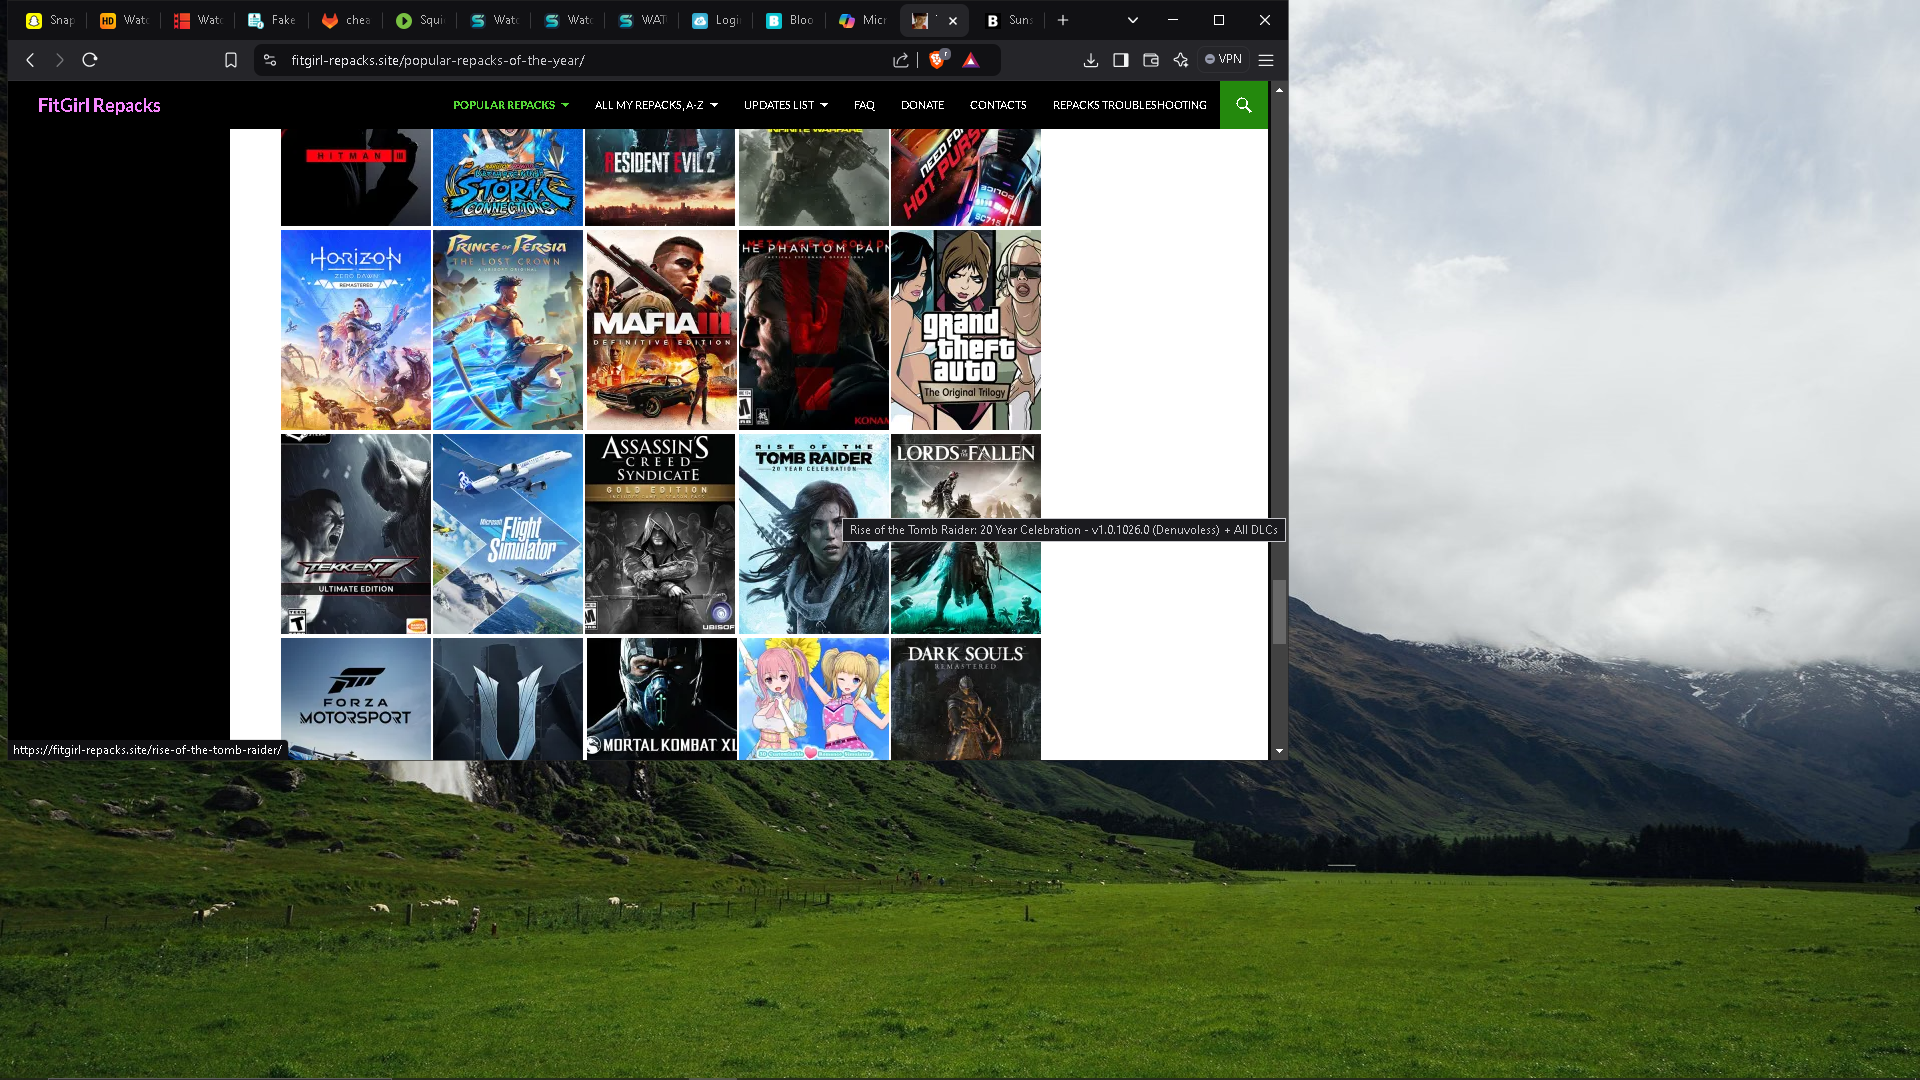Screen dimensions: 1920x1080
Task: Expand All My Repacks, A-Z menu
Action: 656,105
